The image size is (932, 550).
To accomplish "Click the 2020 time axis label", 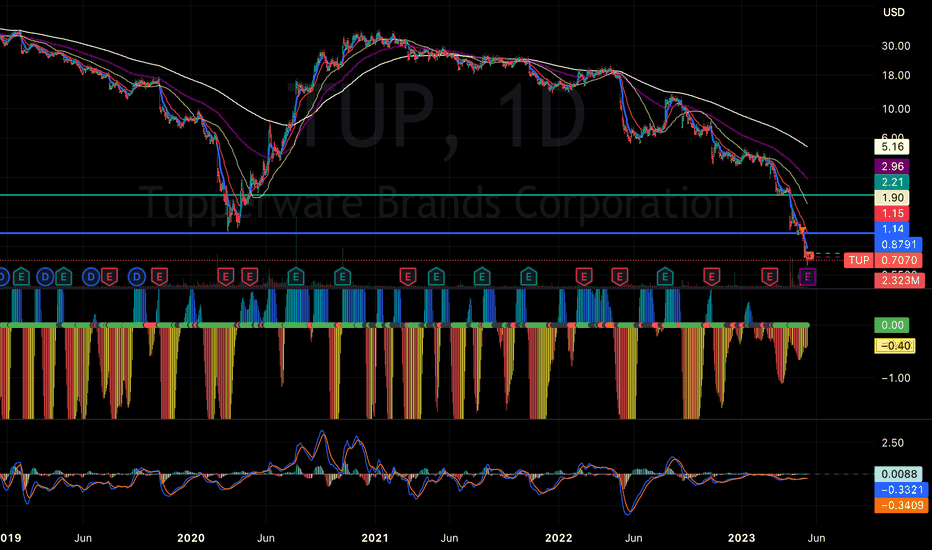I will pos(191,538).
